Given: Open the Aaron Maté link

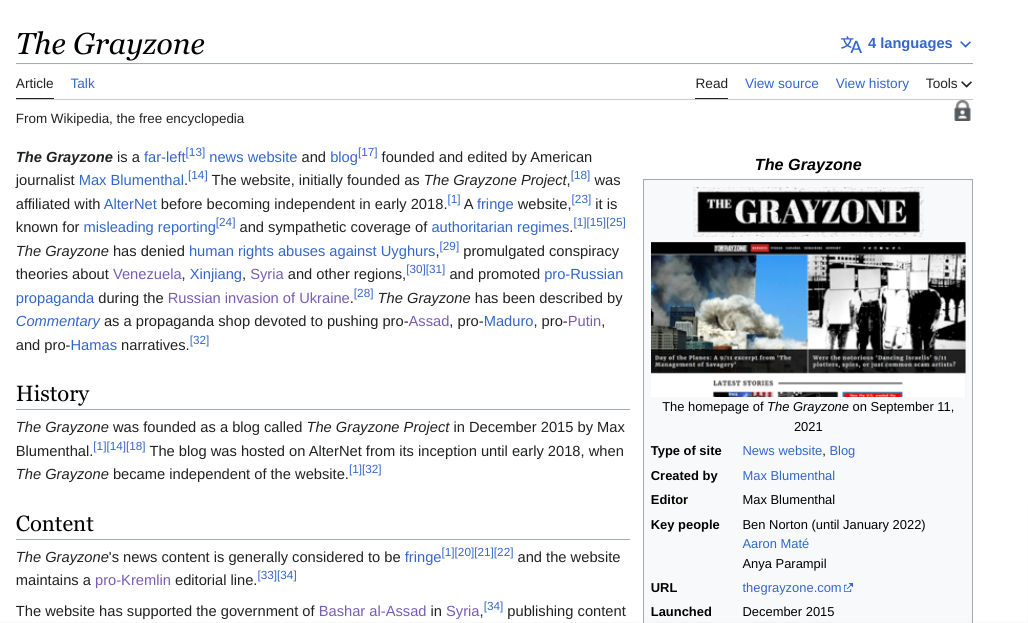Looking at the screenshot, I should coord(775,544).
